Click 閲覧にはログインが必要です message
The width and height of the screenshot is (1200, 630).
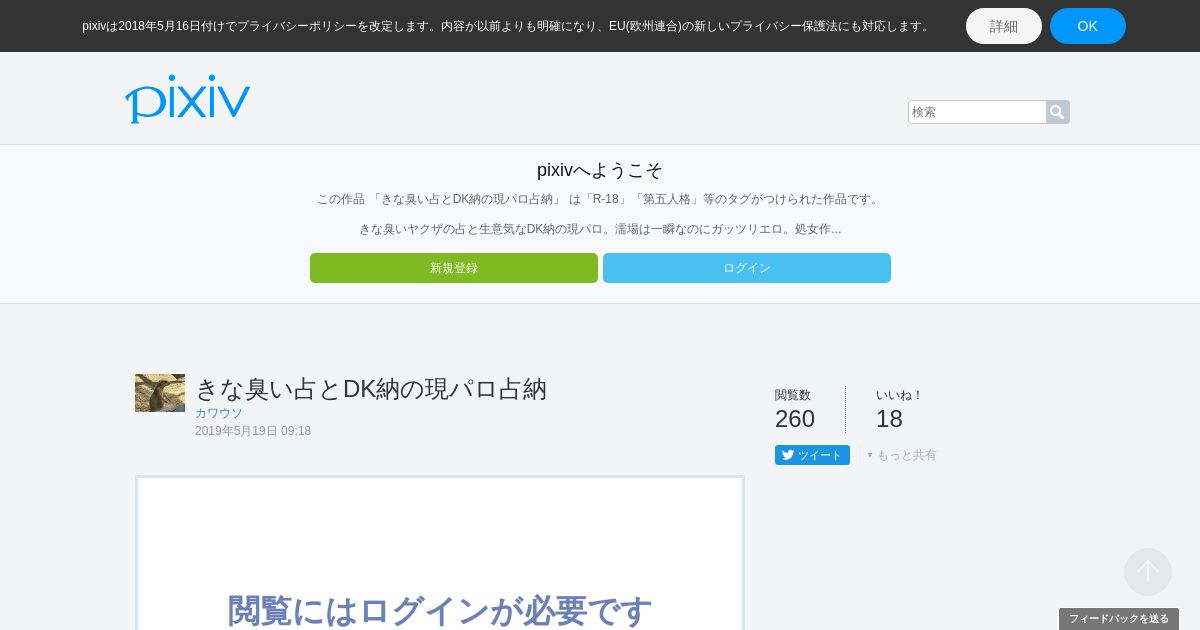click(x=440, y=610)
